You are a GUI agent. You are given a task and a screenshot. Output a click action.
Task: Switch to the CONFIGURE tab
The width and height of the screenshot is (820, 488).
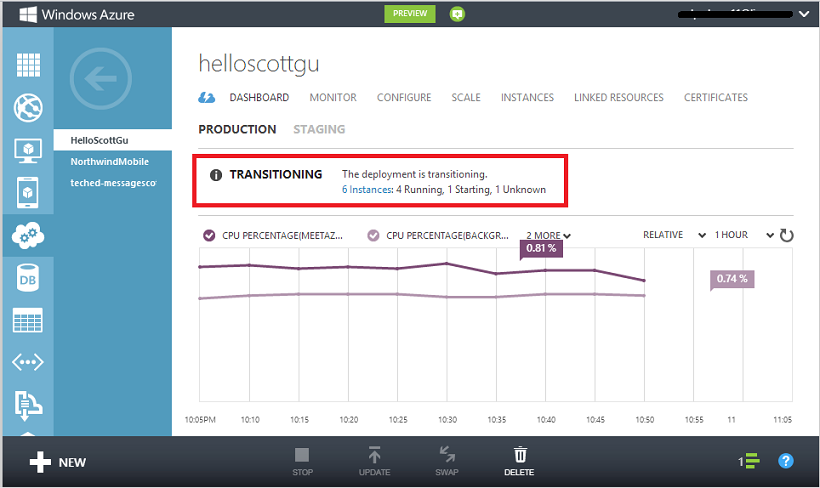tap(404, 97)
